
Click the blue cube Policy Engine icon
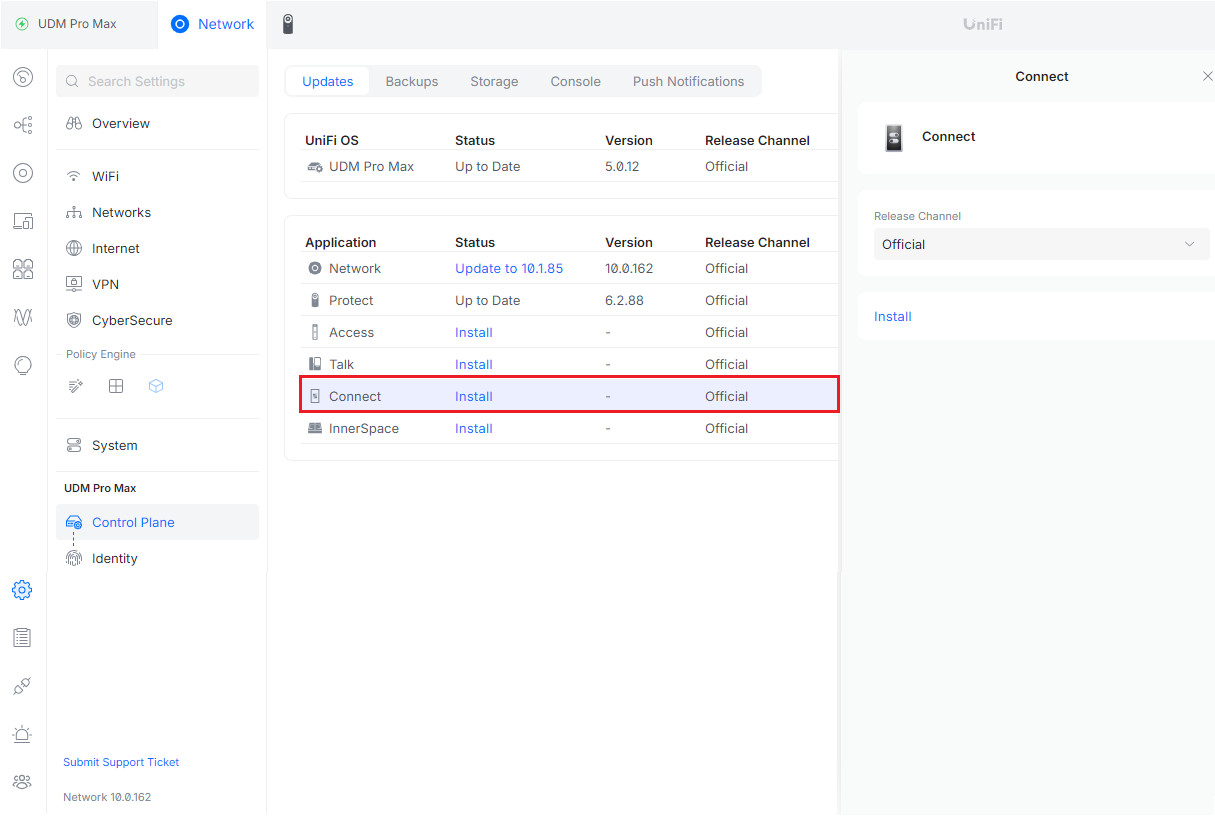click(156, 386)
